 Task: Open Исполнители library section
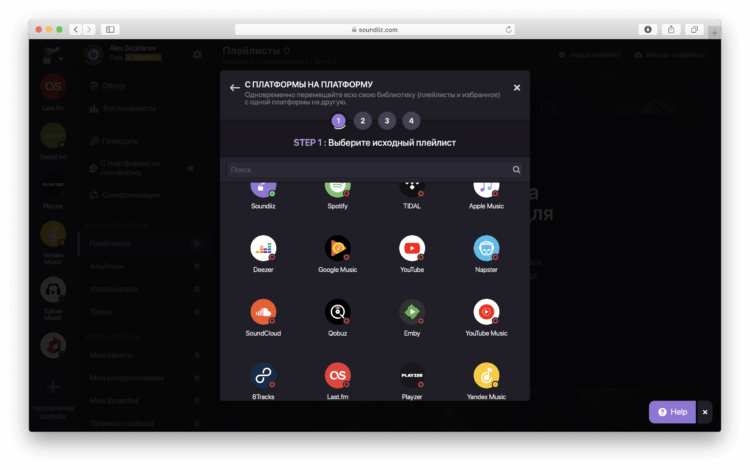click(143, 289)
